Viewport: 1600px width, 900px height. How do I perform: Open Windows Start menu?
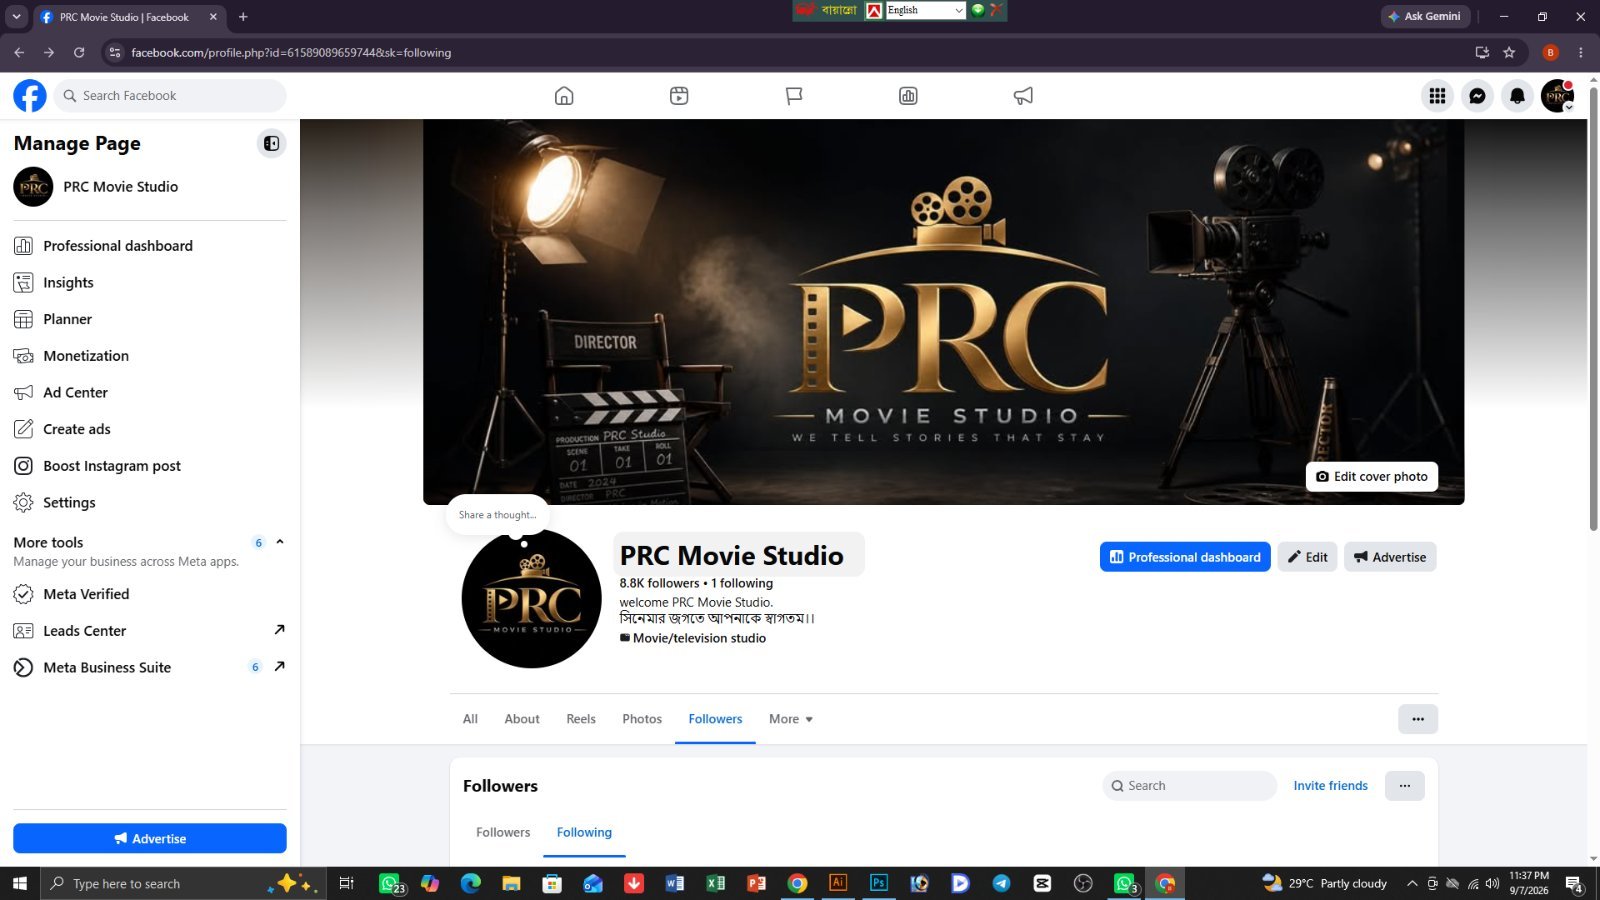(19, 883)
